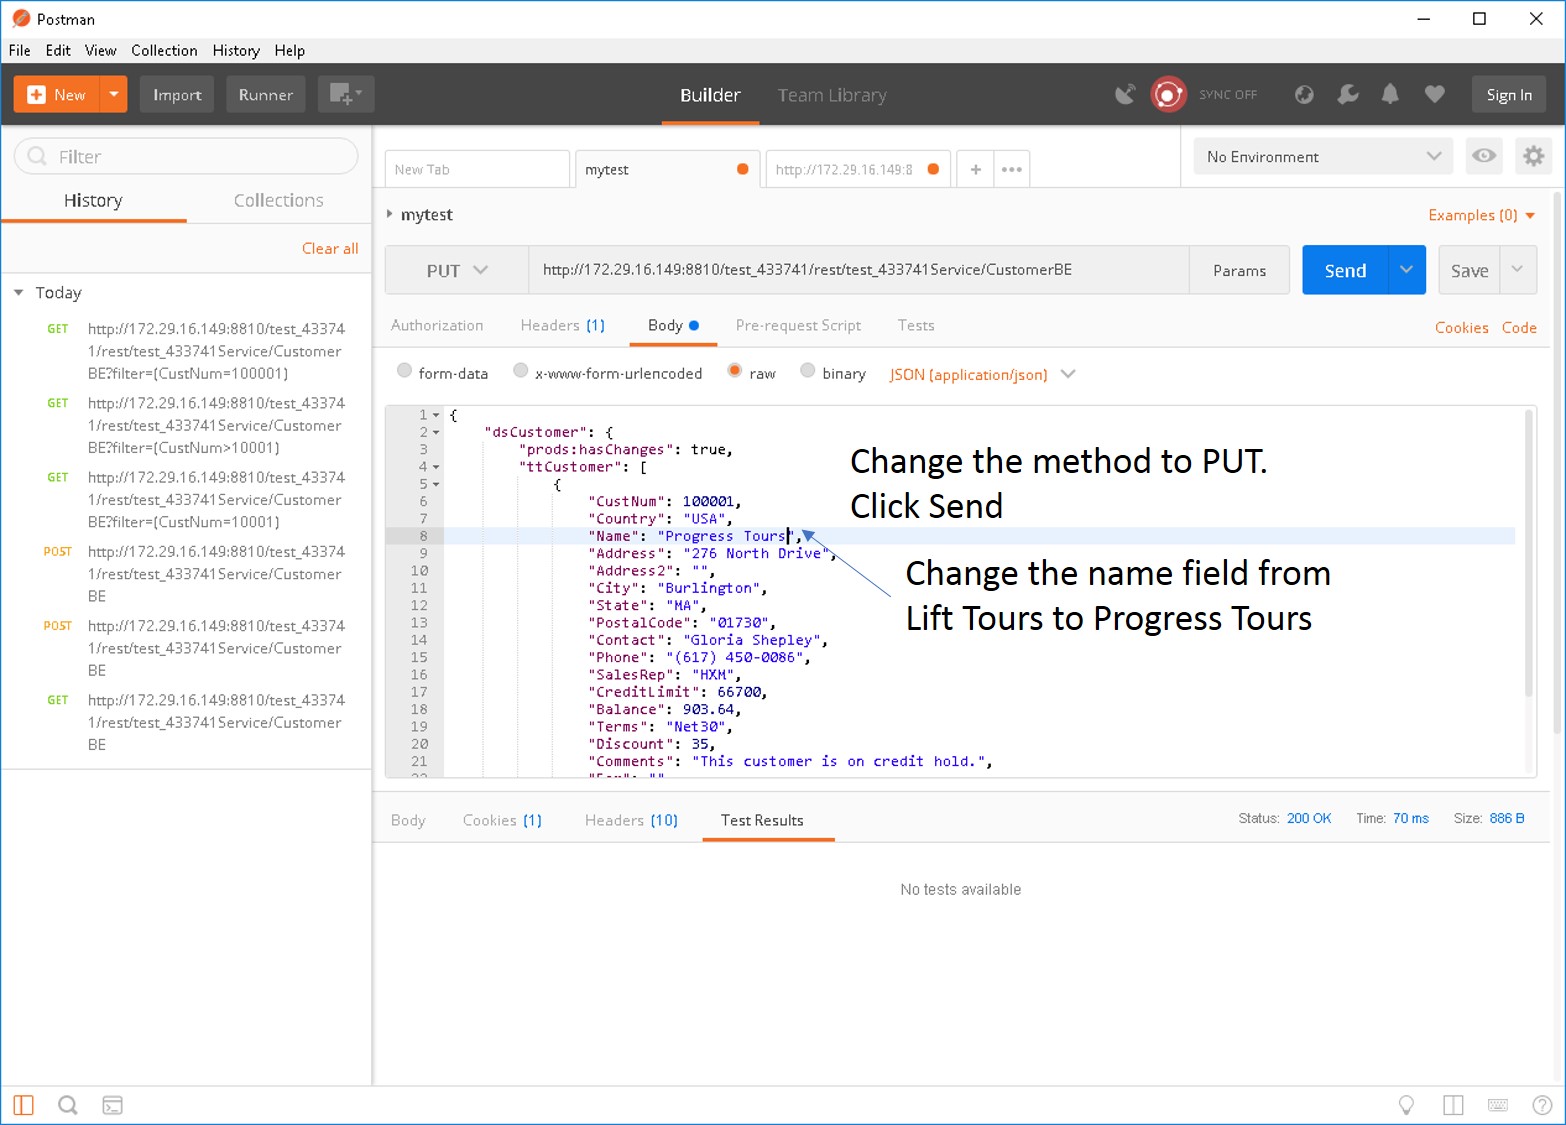Switch to the Collections sidebar tab
Image resolution: width=1566 pixels, height=1125 pixels.
(x=279, y=200)
